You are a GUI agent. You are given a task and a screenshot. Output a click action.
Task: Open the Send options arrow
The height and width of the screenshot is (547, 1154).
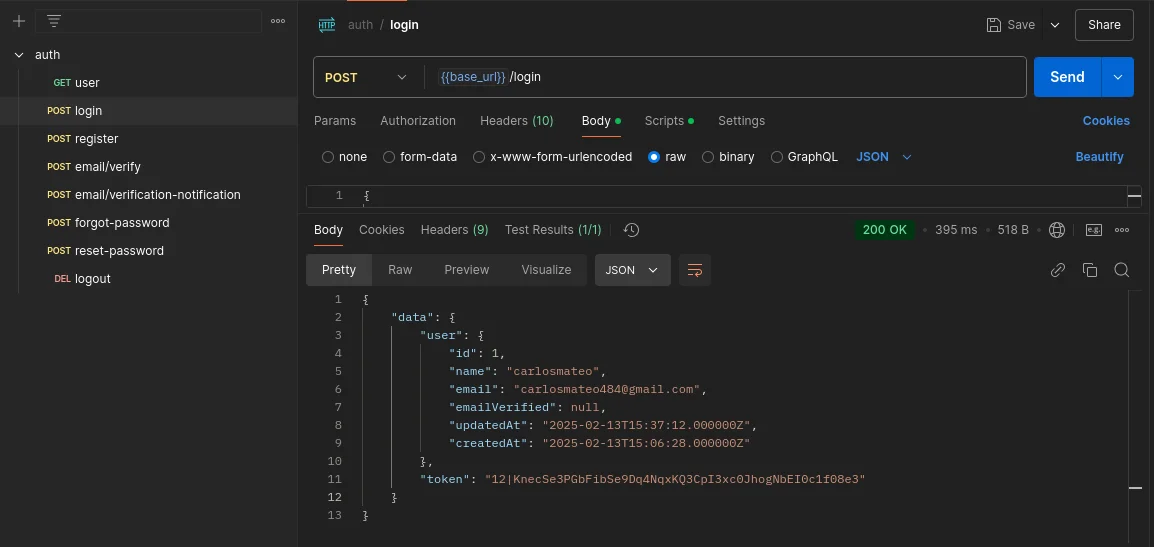(1118, 77)
